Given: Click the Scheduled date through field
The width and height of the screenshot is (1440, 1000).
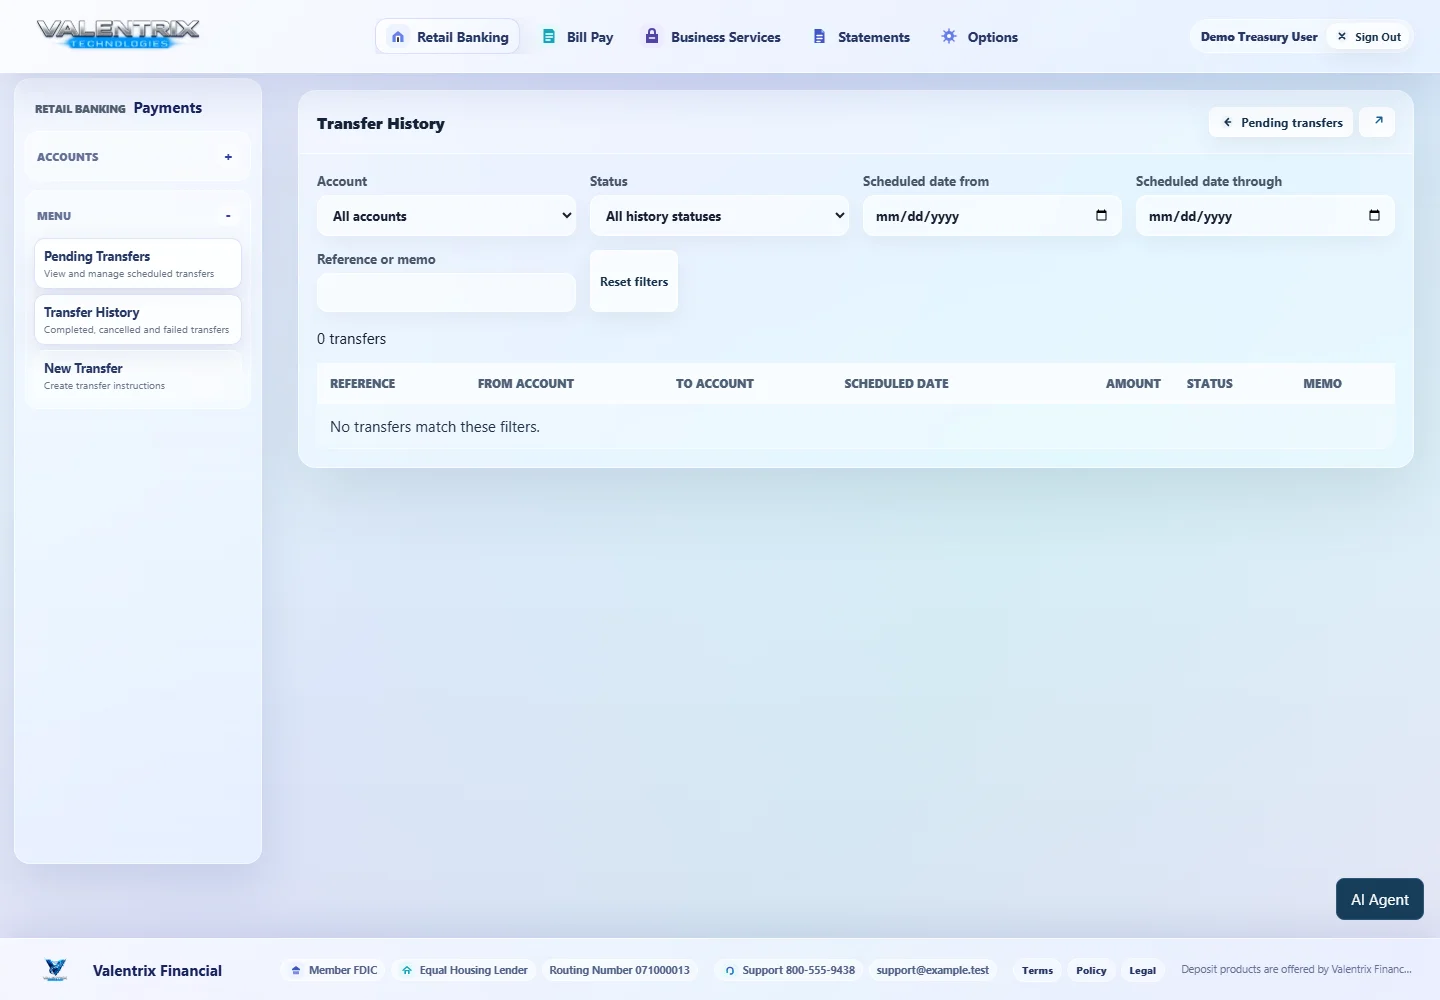Looking at the screenshot, I should 1265,216.
